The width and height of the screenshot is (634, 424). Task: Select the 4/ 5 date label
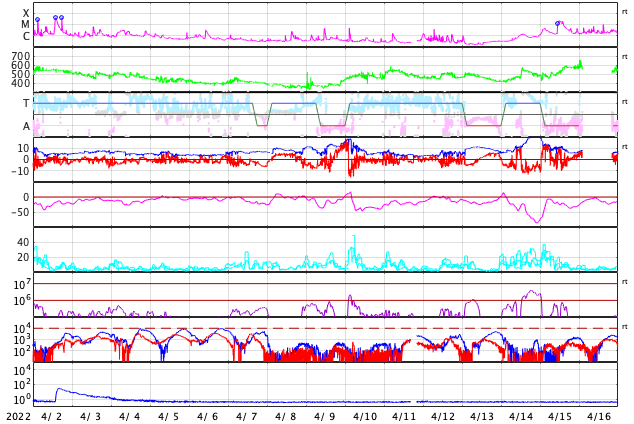click(169, 416)
